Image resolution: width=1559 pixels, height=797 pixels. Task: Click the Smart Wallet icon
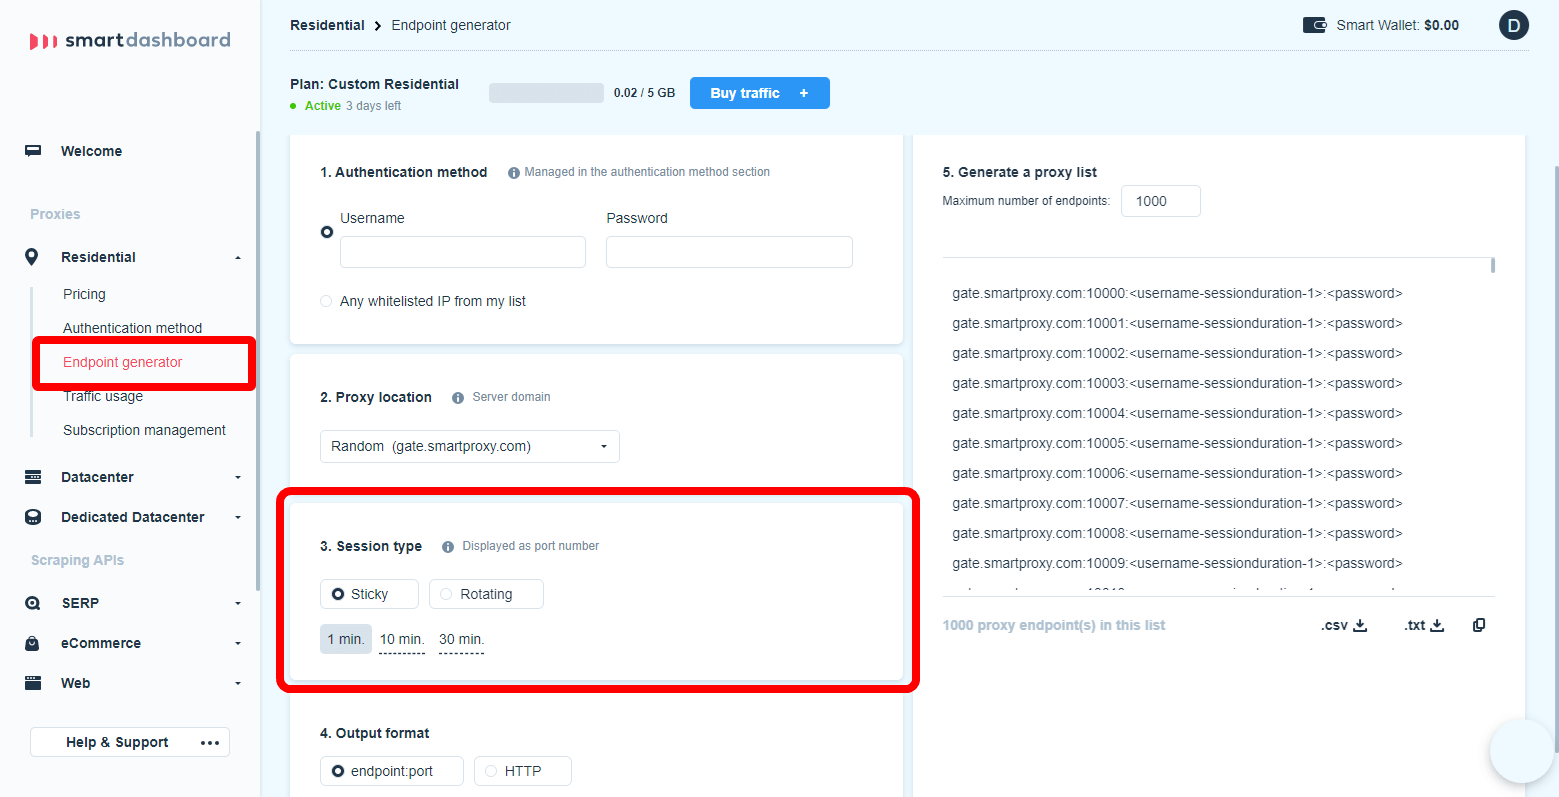1314,25
